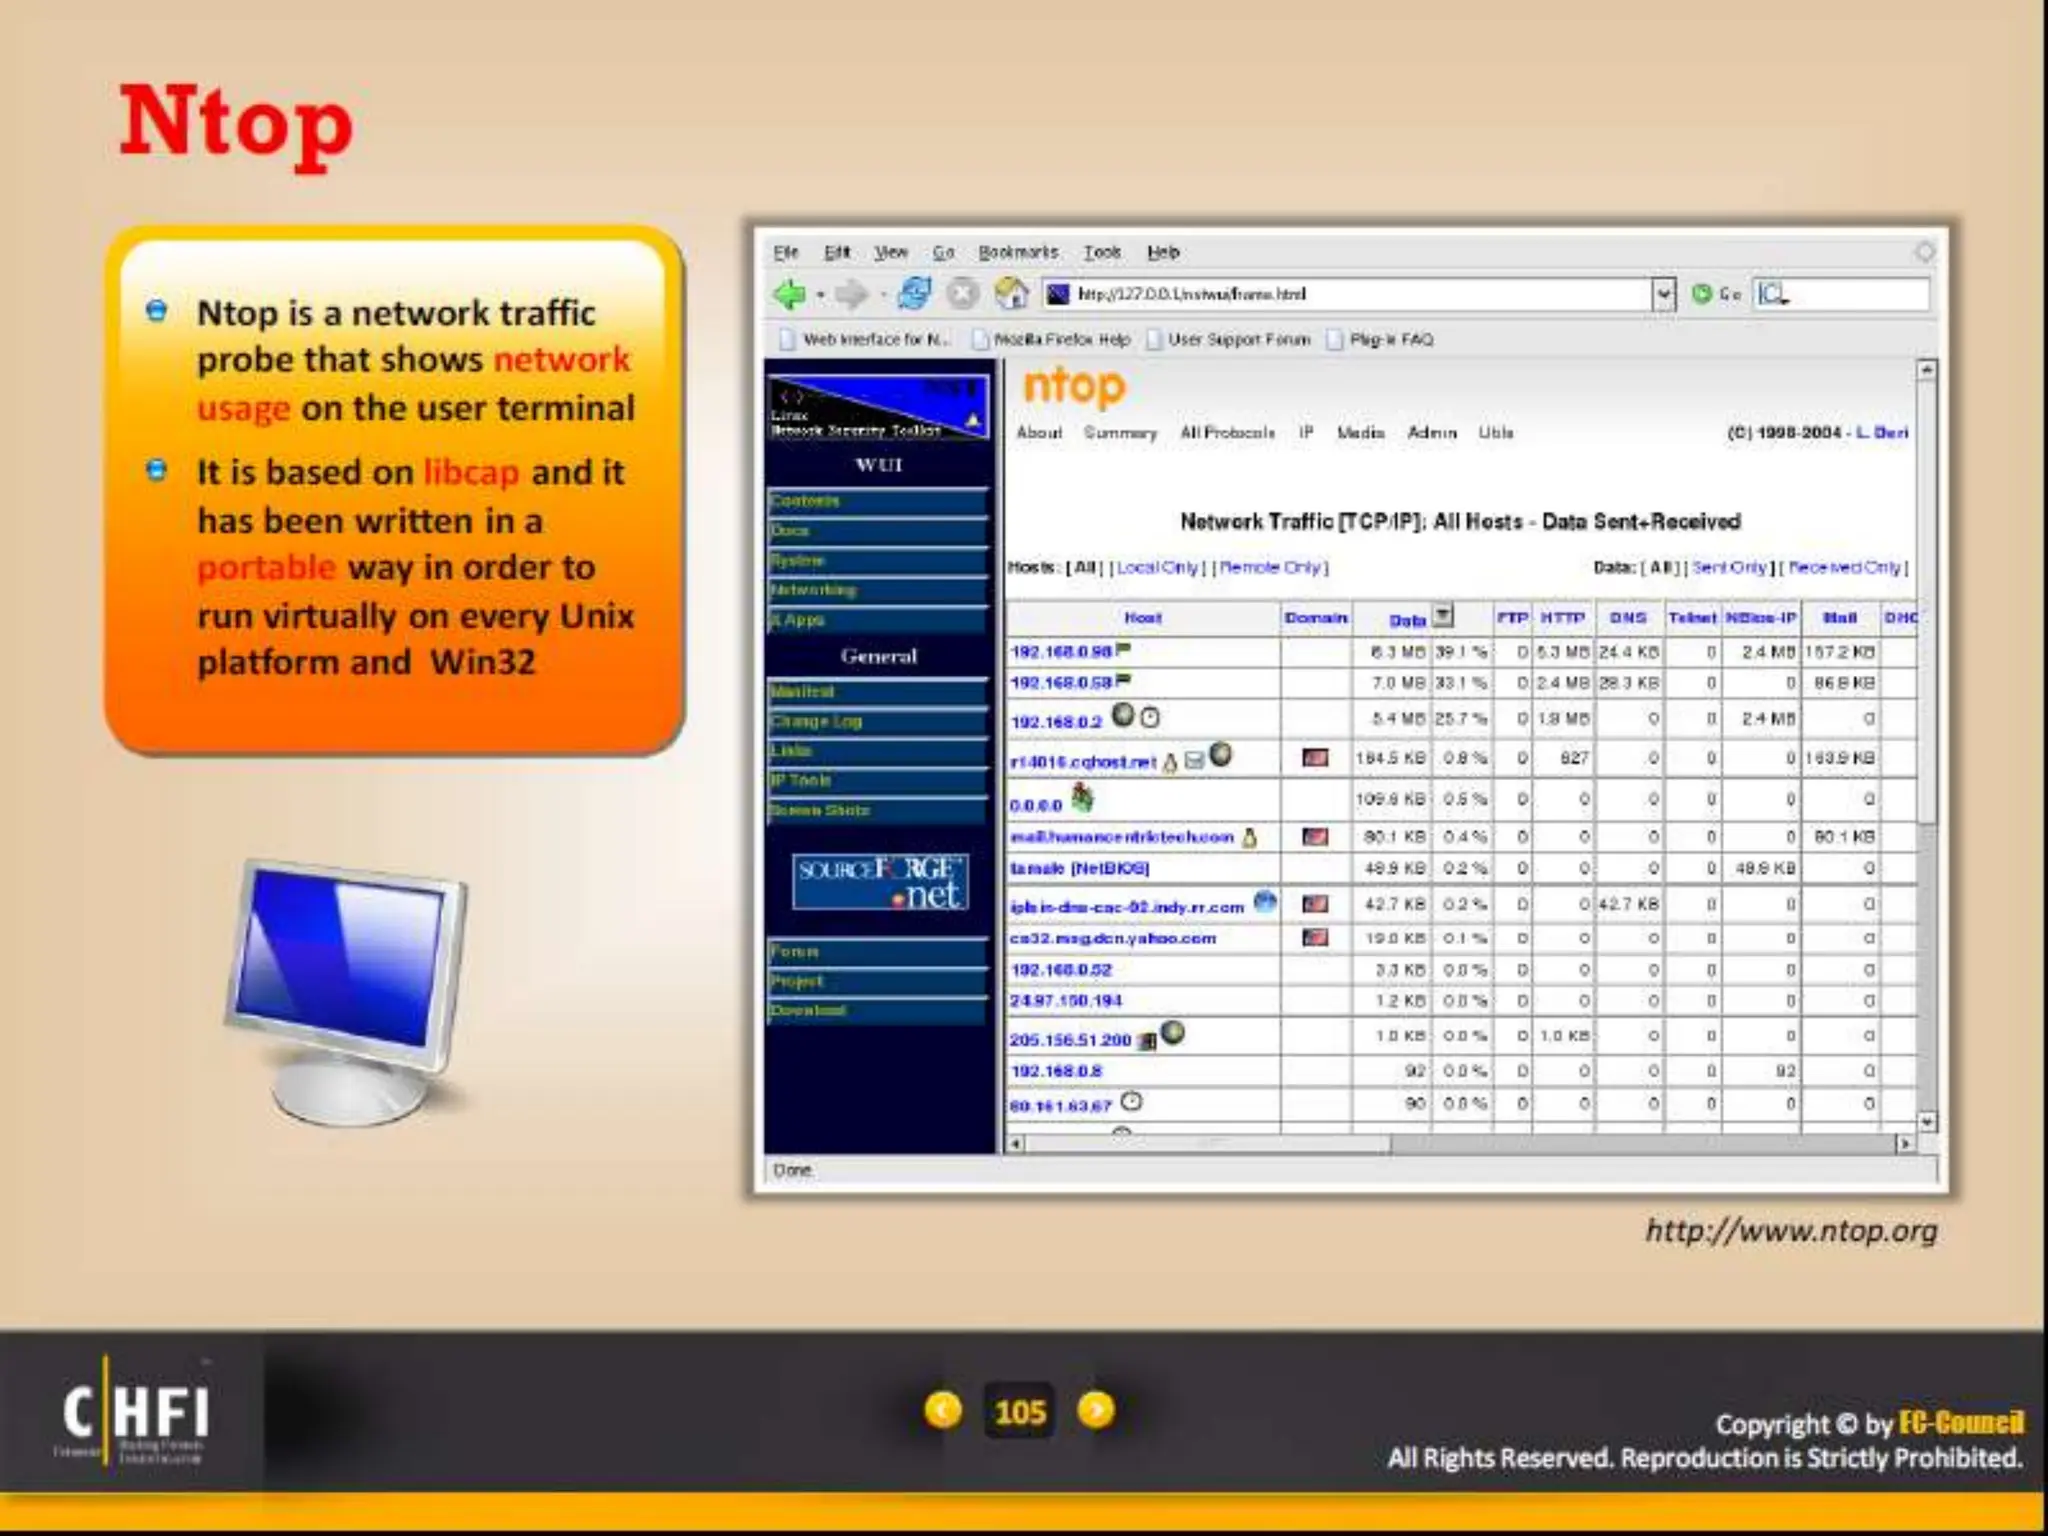
Task: Click the figure icon next to 0.0.0.0
Action: coord(1082,797)
